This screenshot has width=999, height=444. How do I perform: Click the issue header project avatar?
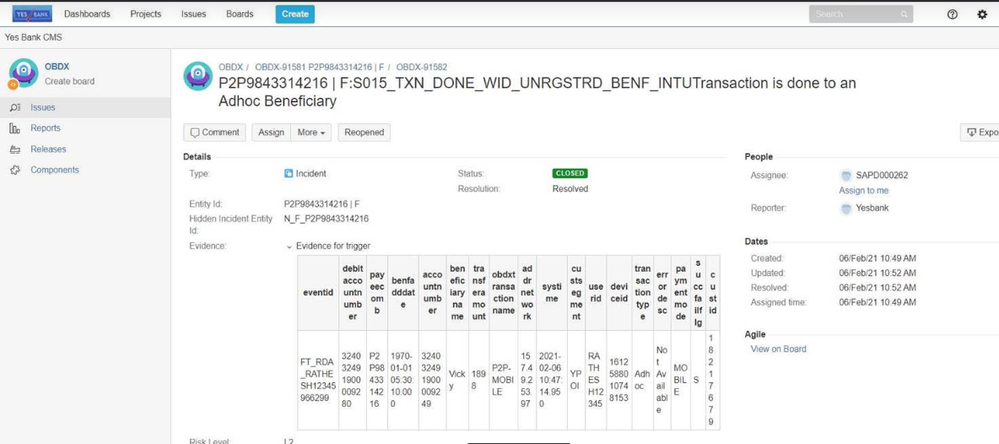click(198, 76)
